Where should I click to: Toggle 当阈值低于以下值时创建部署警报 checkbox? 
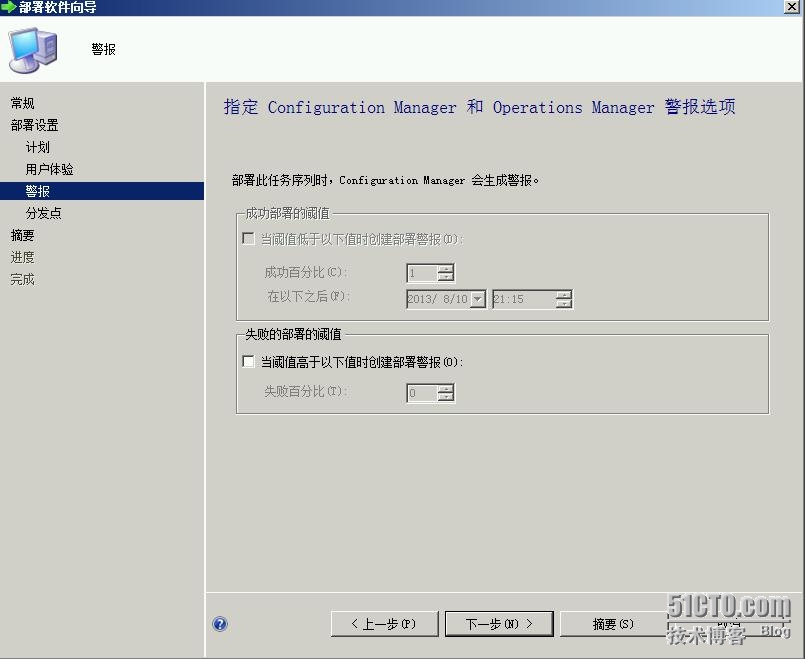pos(248,239)
